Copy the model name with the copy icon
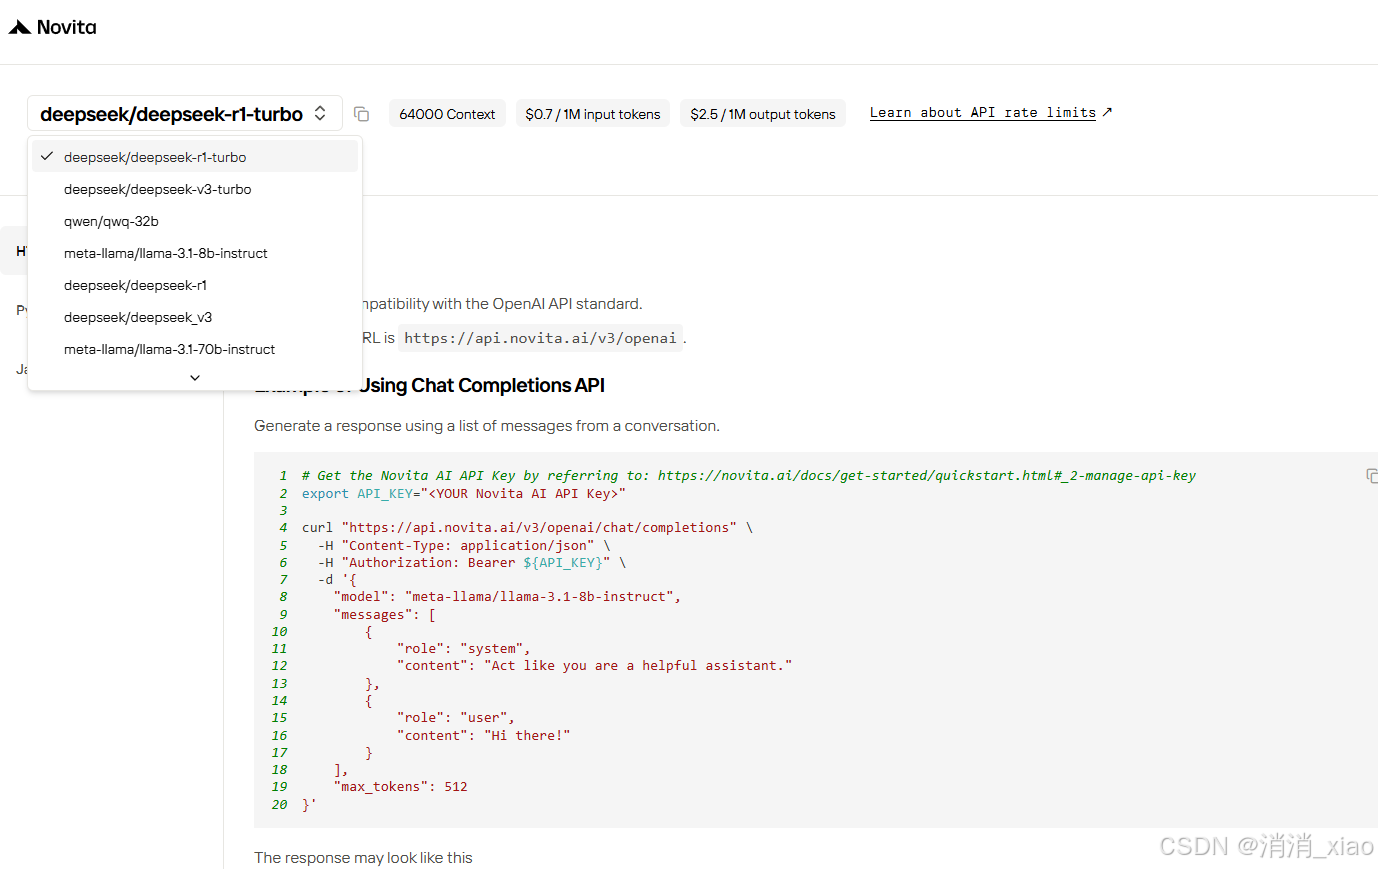Screen dimensions: 1378x869 [362, 114]
